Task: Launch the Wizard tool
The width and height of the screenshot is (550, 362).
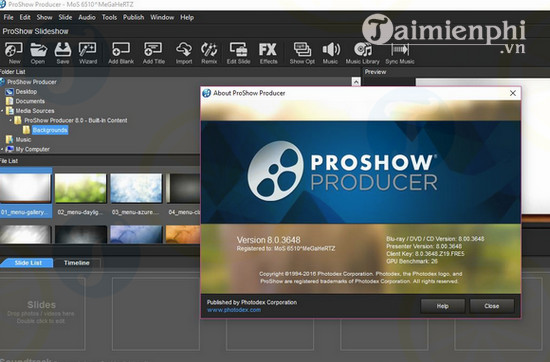Action: (x=88, y=53)
